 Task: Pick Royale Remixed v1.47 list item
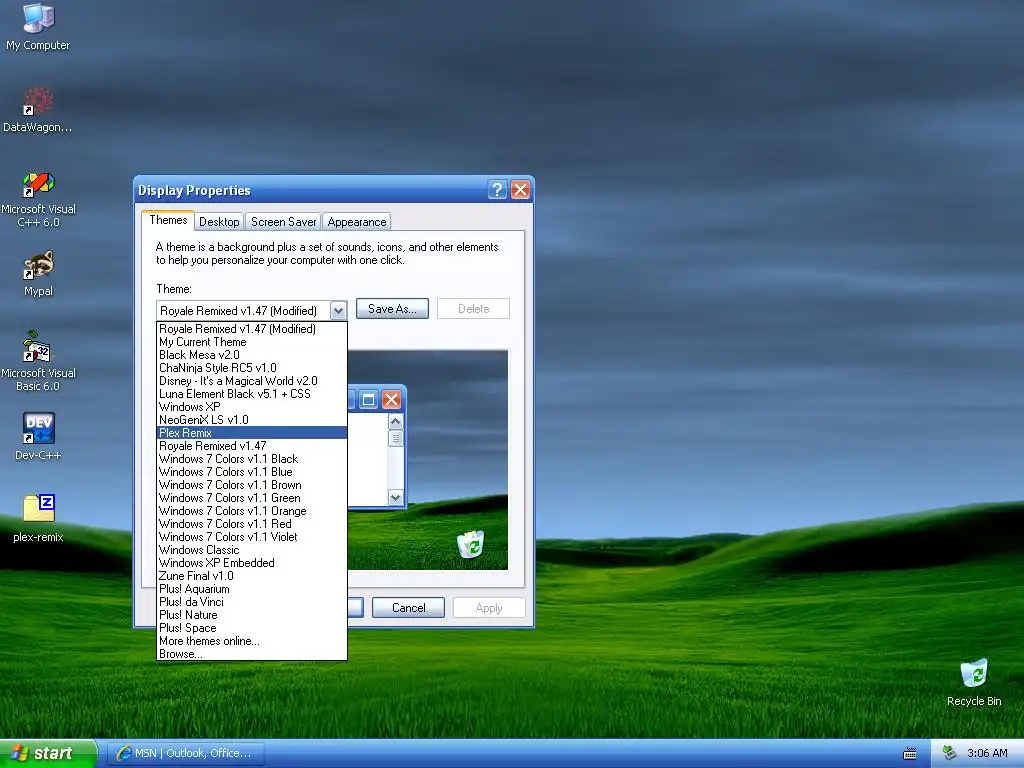coord(252,445)
